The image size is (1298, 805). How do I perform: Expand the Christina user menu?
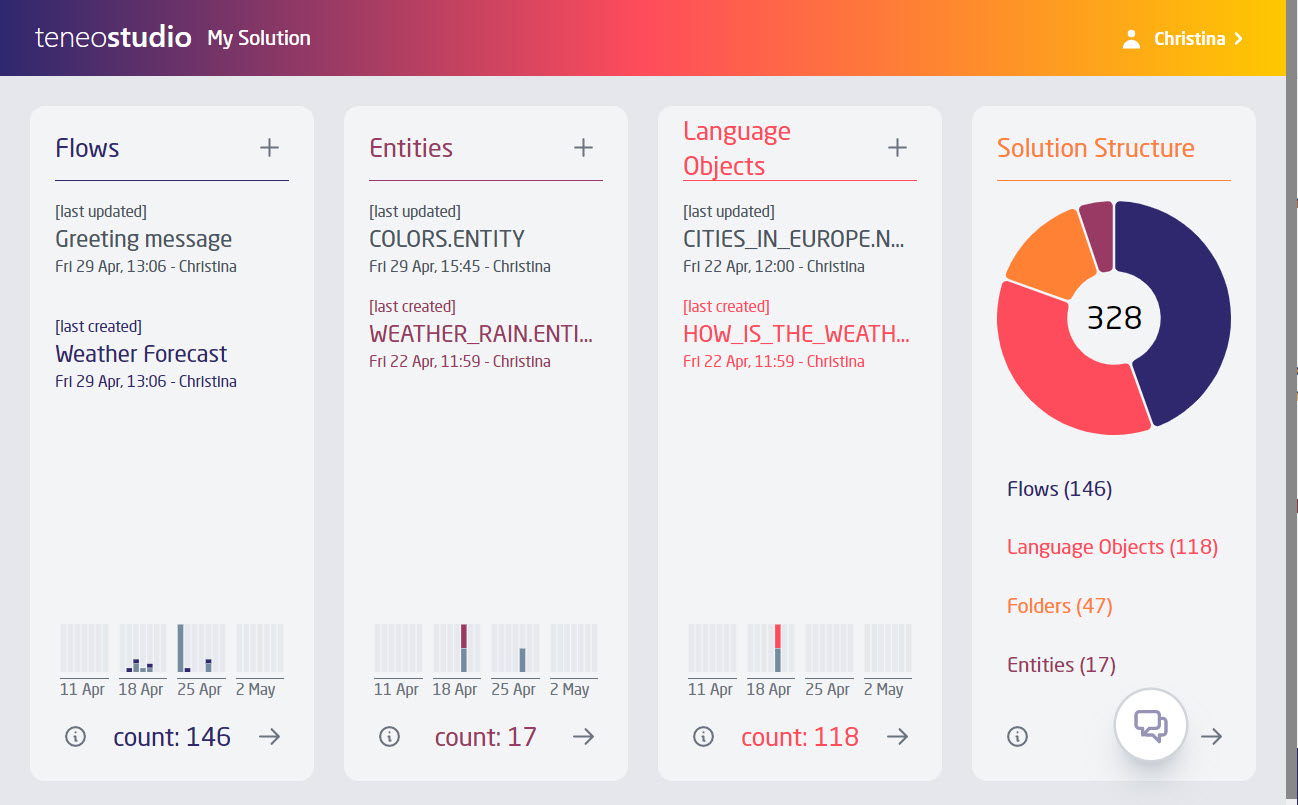pyautogui.click(x=1186, y=39)
